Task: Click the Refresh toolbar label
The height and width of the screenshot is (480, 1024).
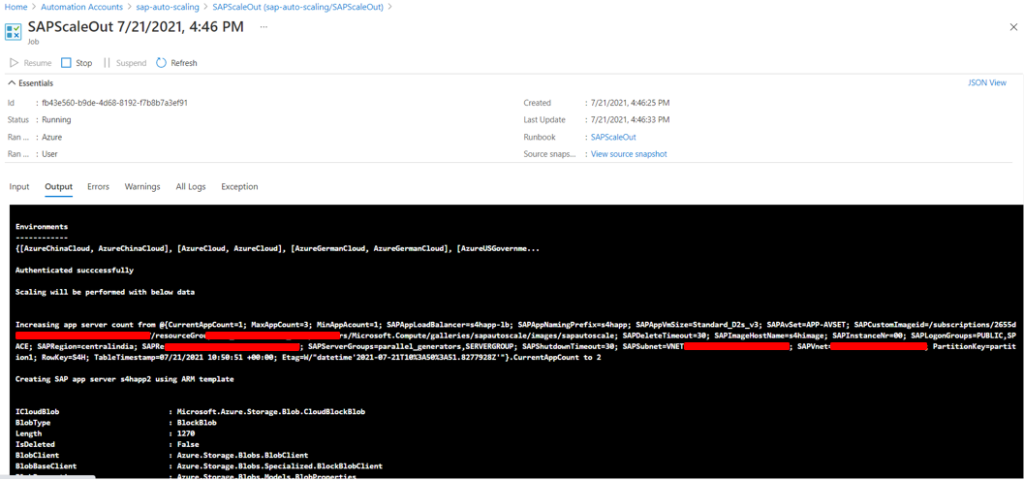Action: [x=184, y=63]
